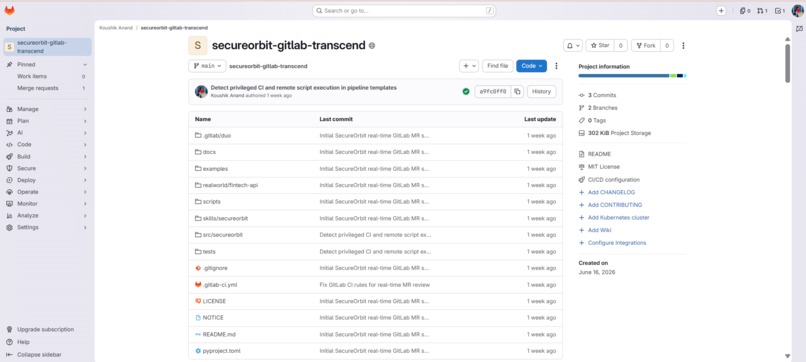The width and height of the screenshot is (806, 362).
Task: Open assigned issues counter icon
Action: click(x=745, y=10)
